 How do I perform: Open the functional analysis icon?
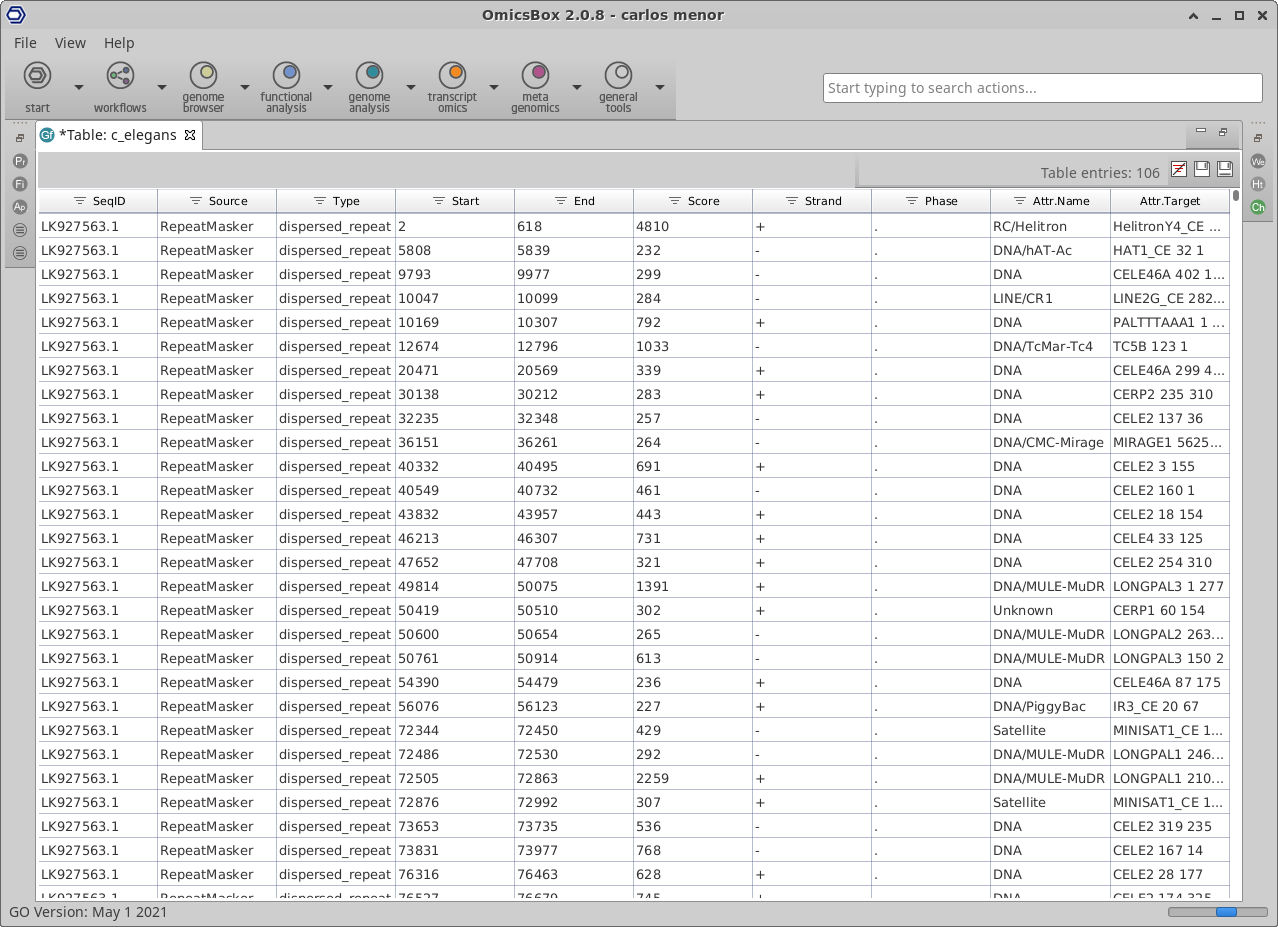coord(287,77)
